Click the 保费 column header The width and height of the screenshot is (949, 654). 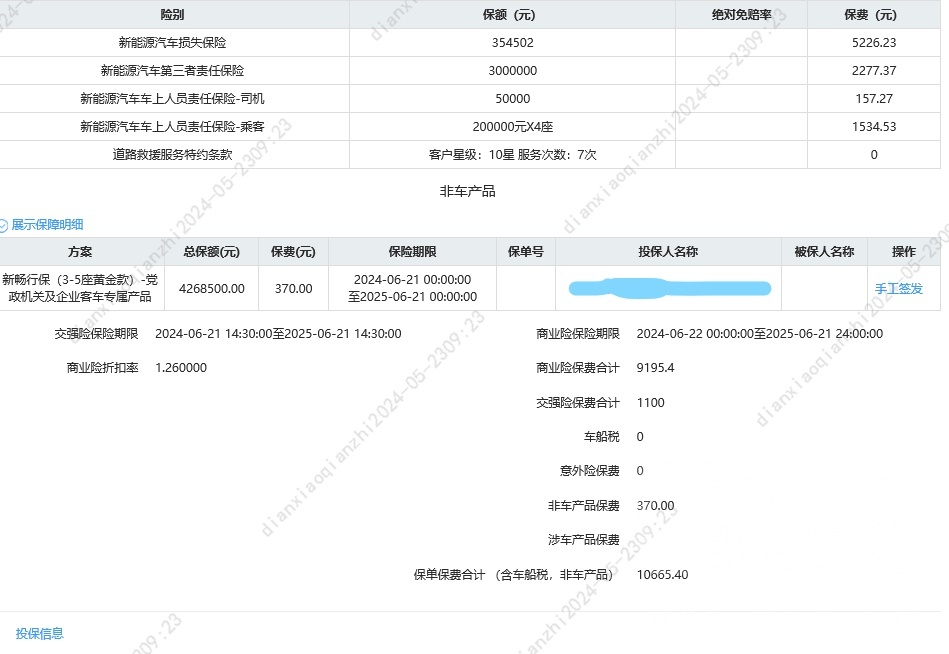[x=872, y=13]
